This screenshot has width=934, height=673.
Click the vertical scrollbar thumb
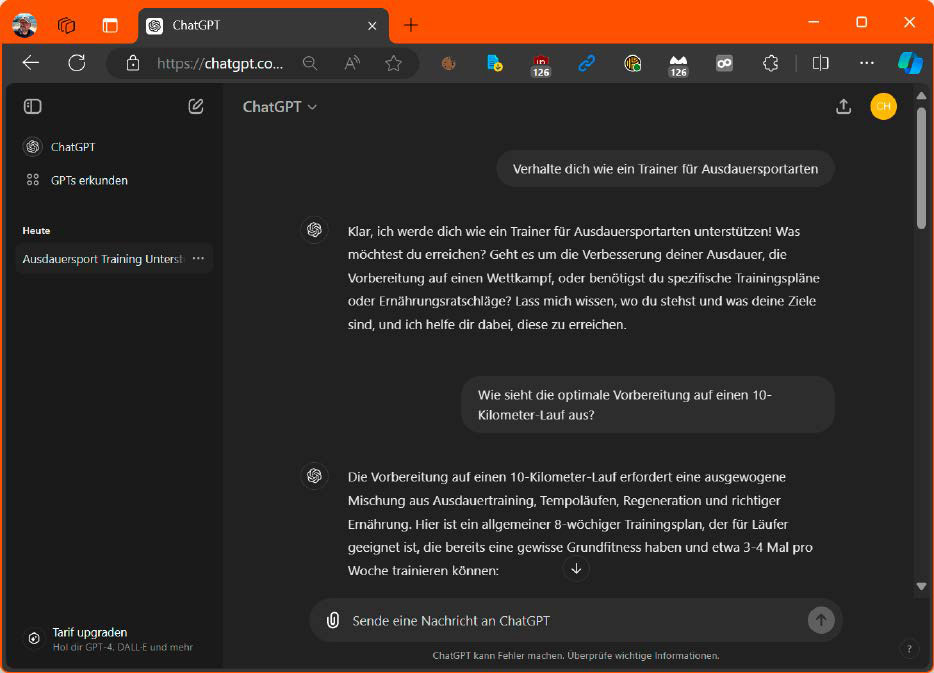921,168
